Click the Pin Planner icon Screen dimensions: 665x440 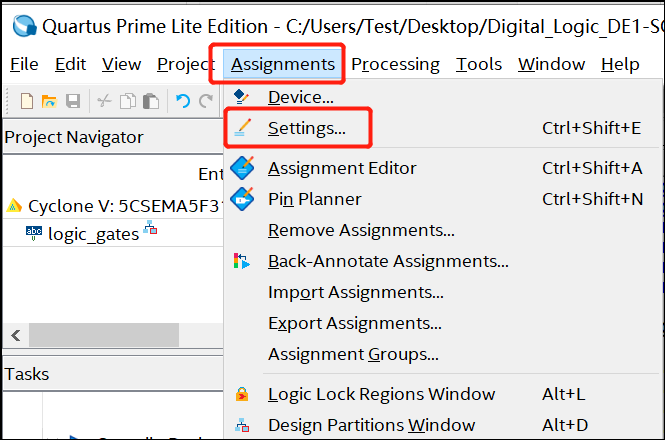[x=242, y=199]
